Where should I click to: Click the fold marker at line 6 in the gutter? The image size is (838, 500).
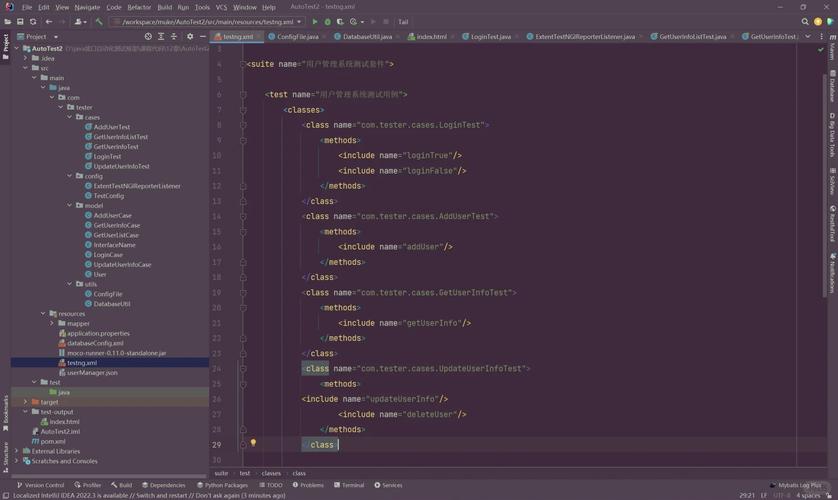243,94
